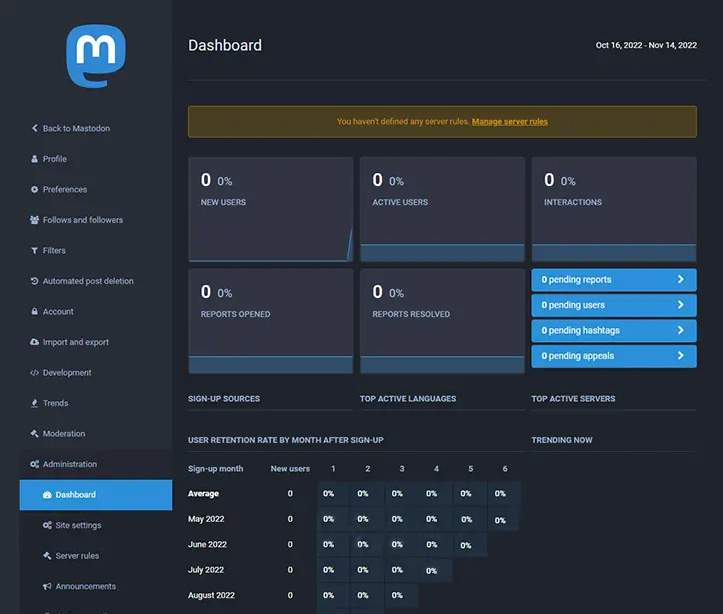The image size is (723, 614).
Task: Click the Mastodon elephant logo
Action: pyautogui.click(x=96, y=56)
